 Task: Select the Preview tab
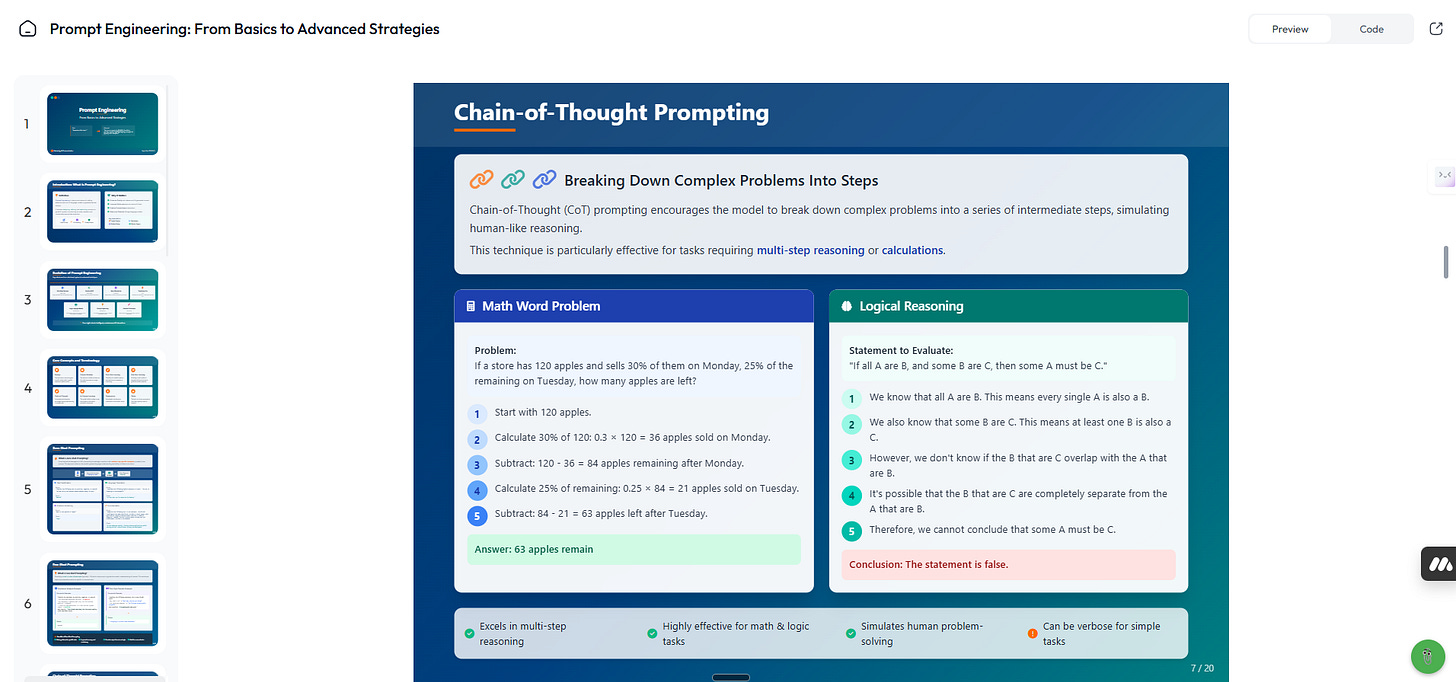coord(1289,29)
